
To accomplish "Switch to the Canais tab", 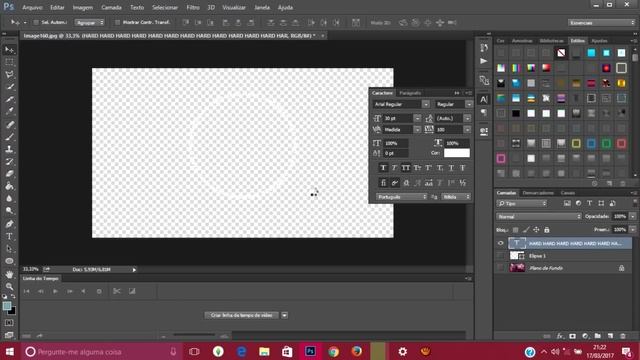I will coord(567,193).
